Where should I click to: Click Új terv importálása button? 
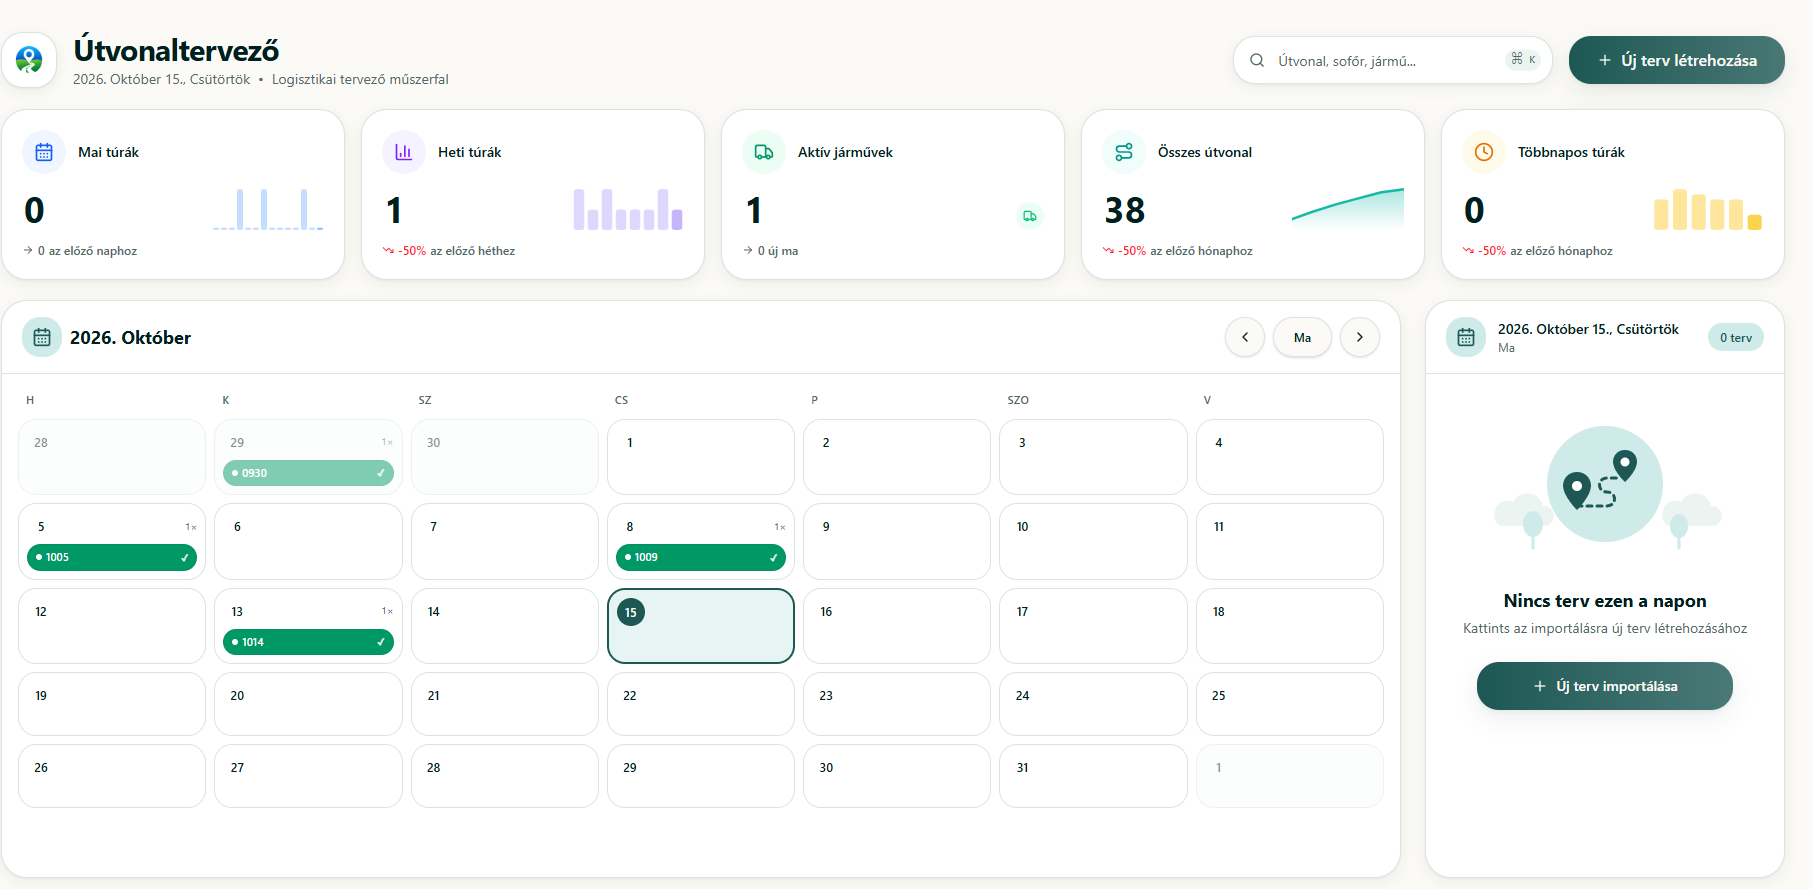[x=1605, y=686]
